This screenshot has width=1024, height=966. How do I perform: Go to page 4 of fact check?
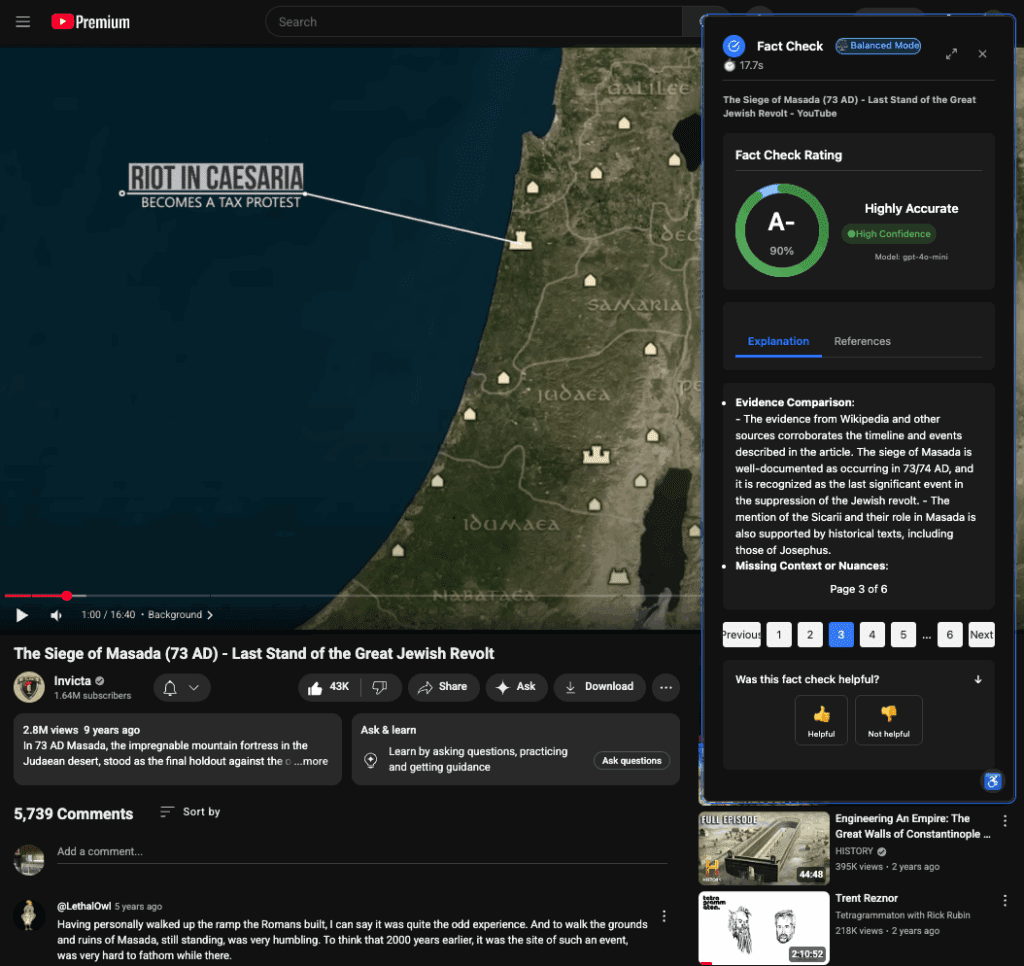pyautogui.click(x=872, y=634)
